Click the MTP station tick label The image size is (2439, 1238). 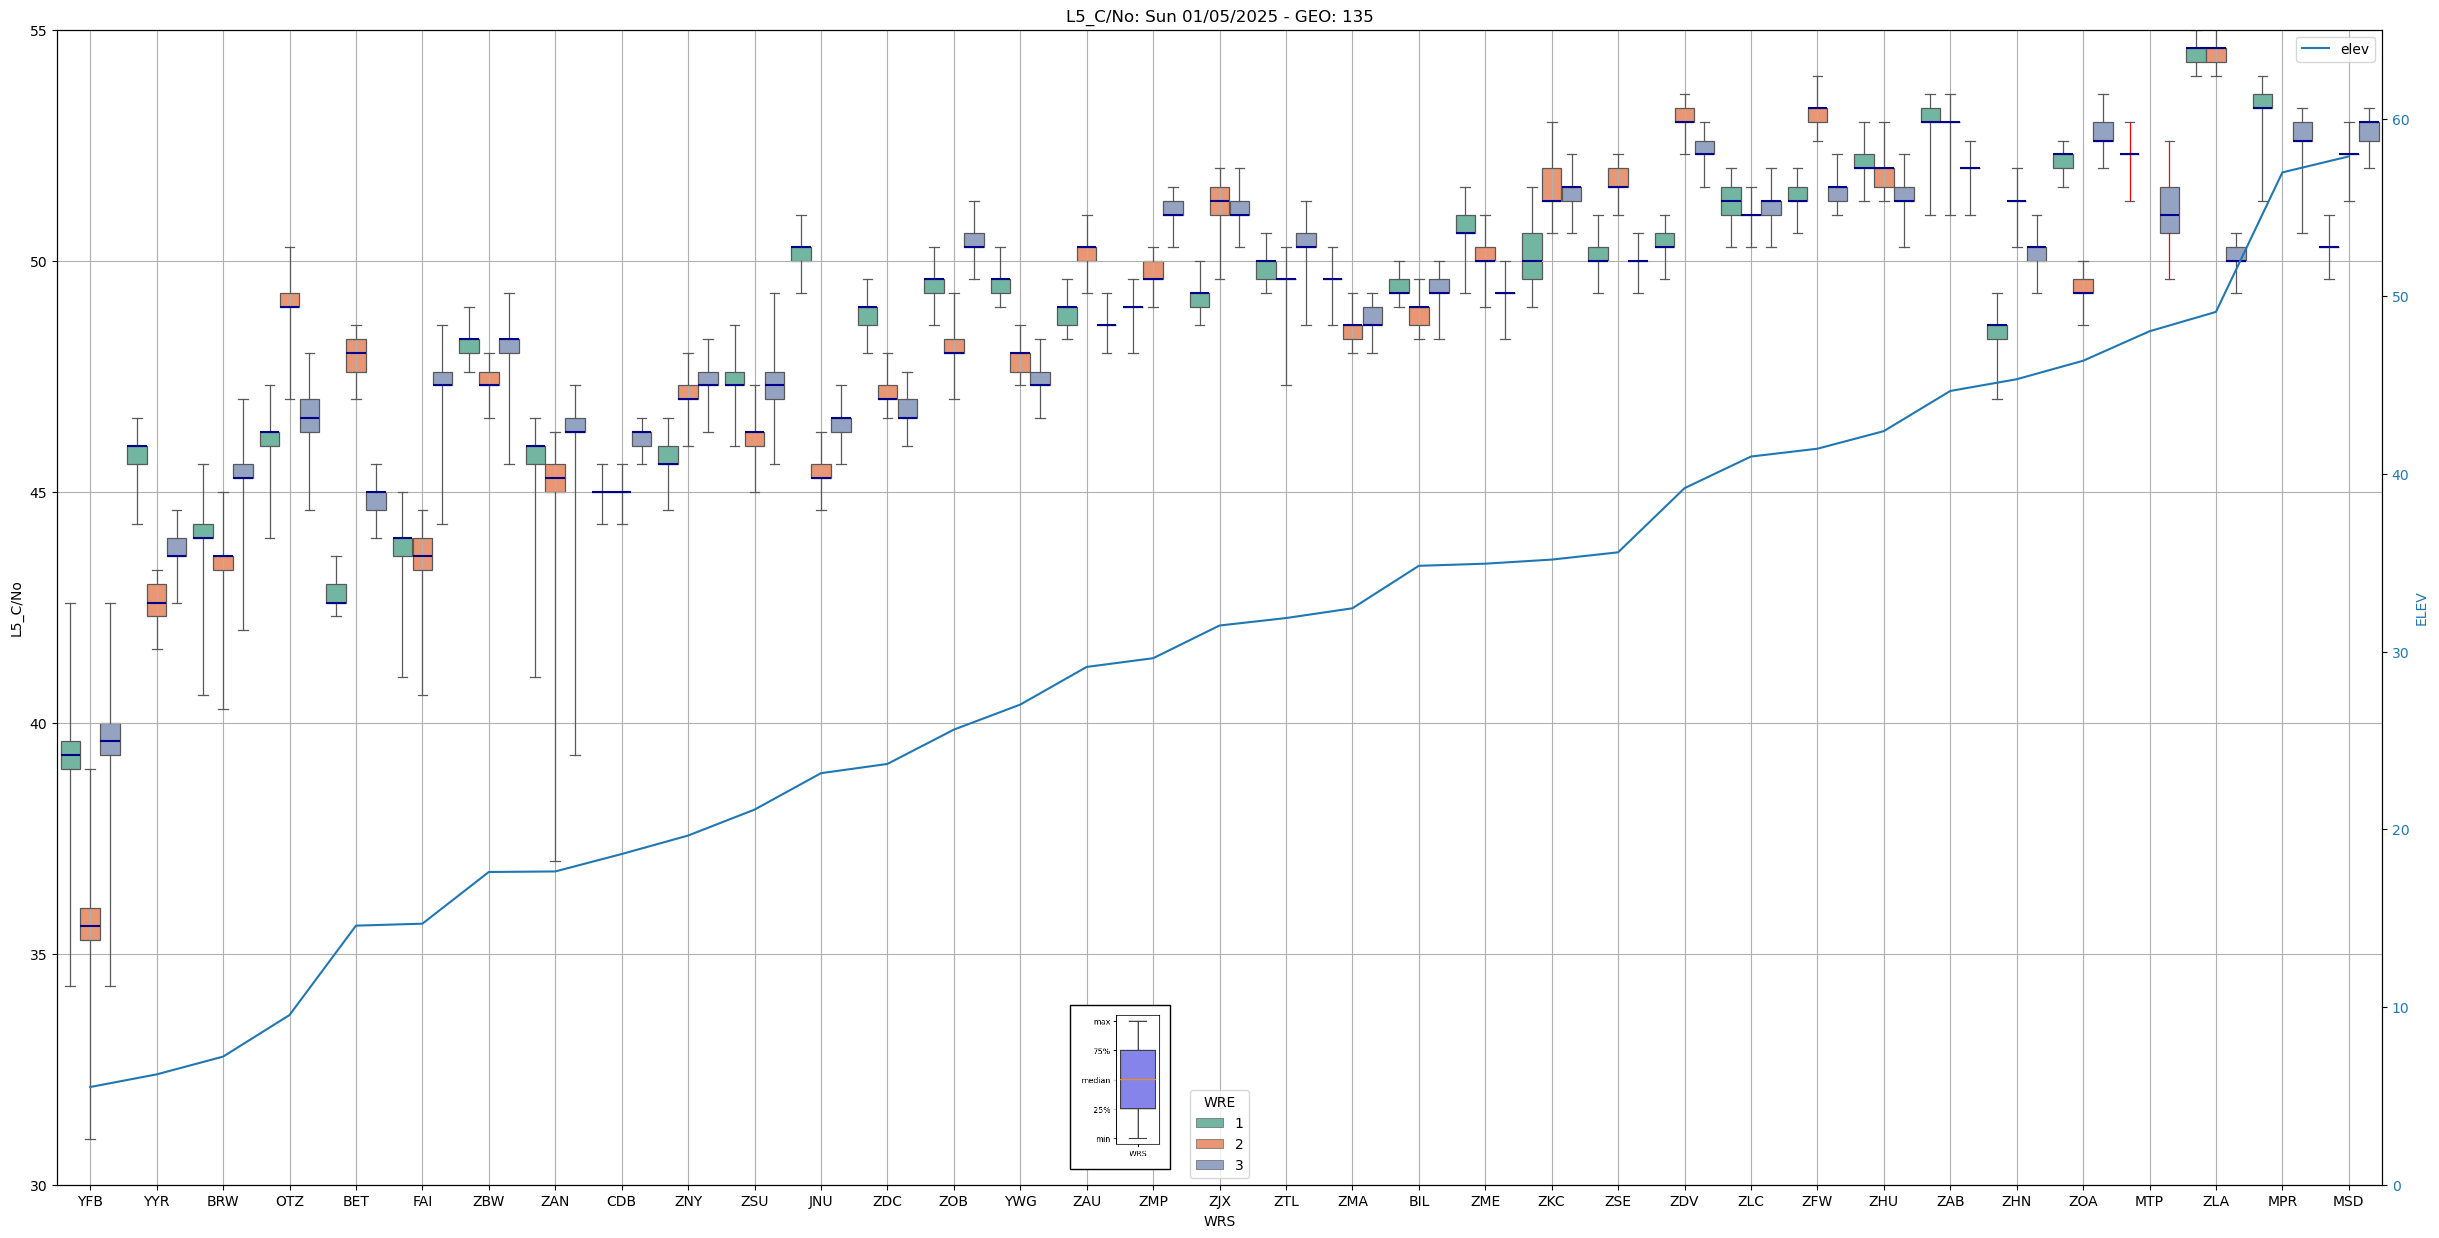(2149, 1202)
